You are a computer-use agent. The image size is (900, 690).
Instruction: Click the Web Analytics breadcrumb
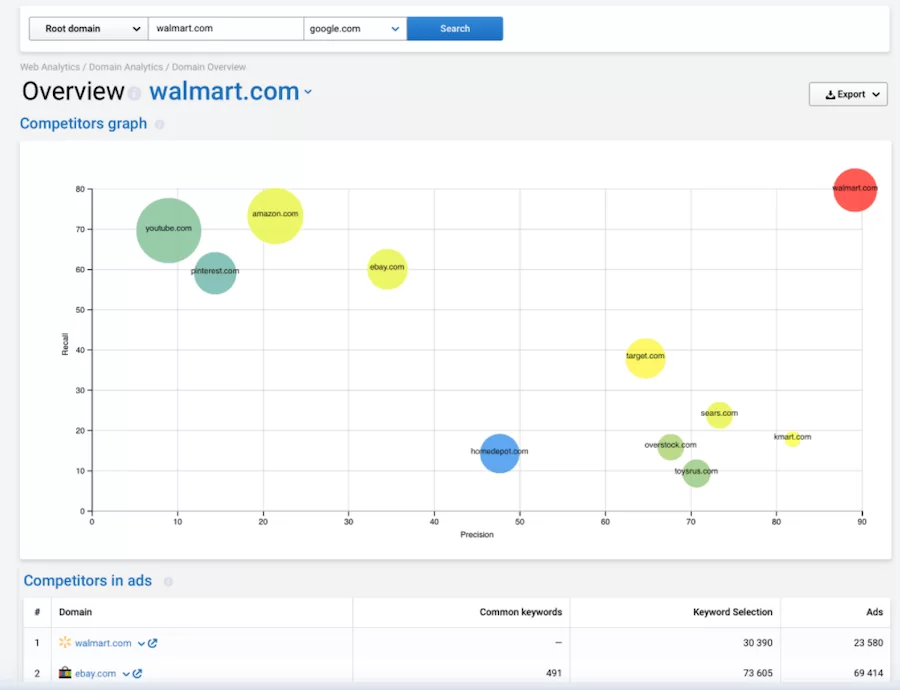pos(50,67)
